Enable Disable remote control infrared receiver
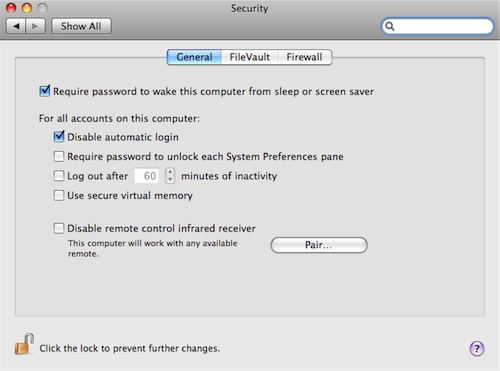 click(x=59, y=228)
